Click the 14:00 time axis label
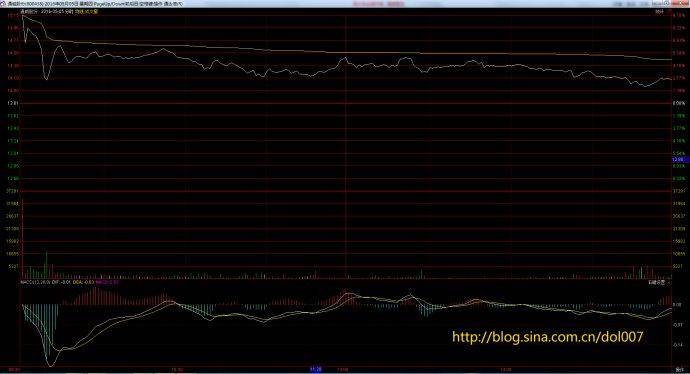Viewport: 690px width, 374px height. click(506, 369)
